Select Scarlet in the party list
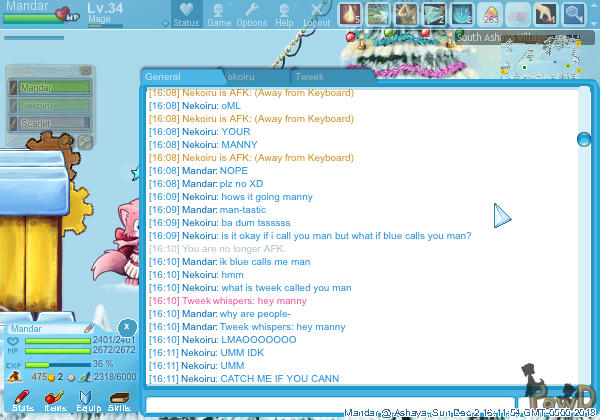This screenshot has width=600, height=420. point(50,123)
